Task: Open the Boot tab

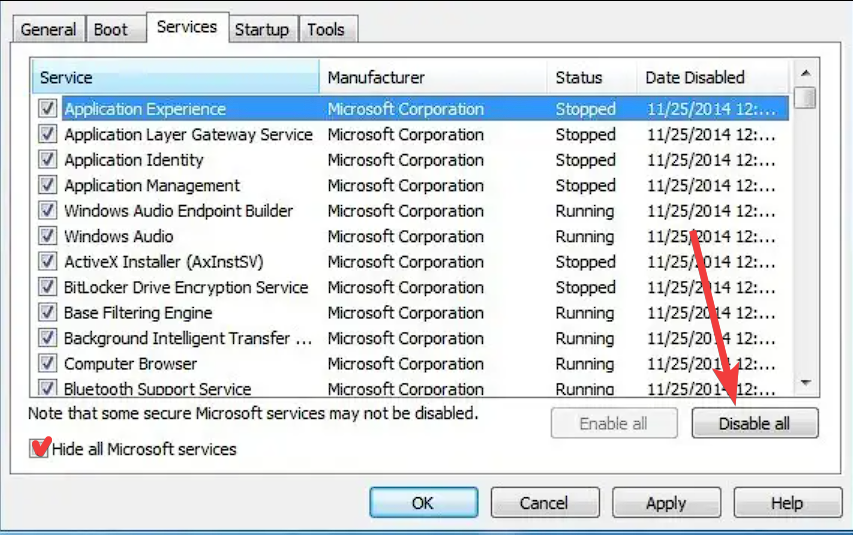Action: tap(110, 29)
